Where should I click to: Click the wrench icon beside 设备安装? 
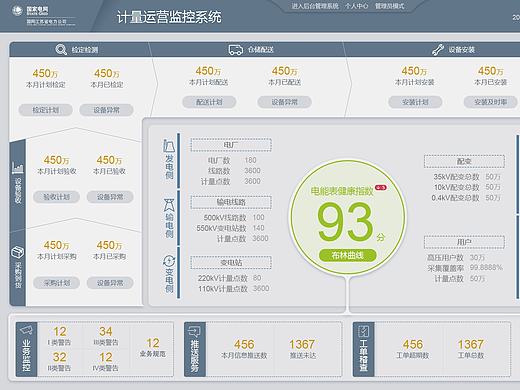tap(438, 50)
